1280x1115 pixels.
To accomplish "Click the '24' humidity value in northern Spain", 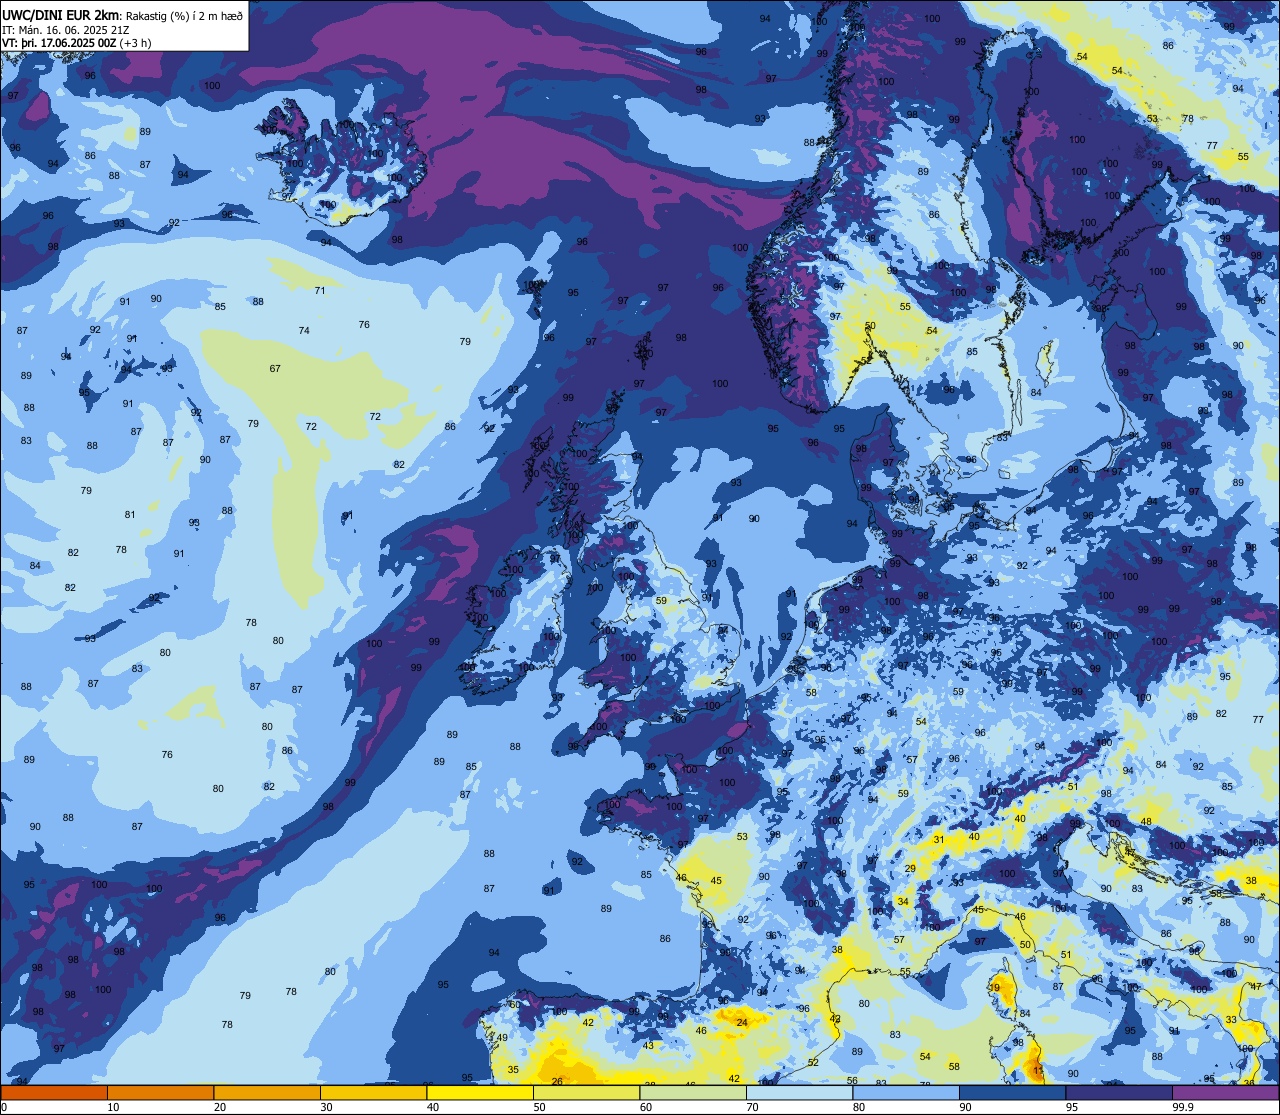I will pos(742,1022).
